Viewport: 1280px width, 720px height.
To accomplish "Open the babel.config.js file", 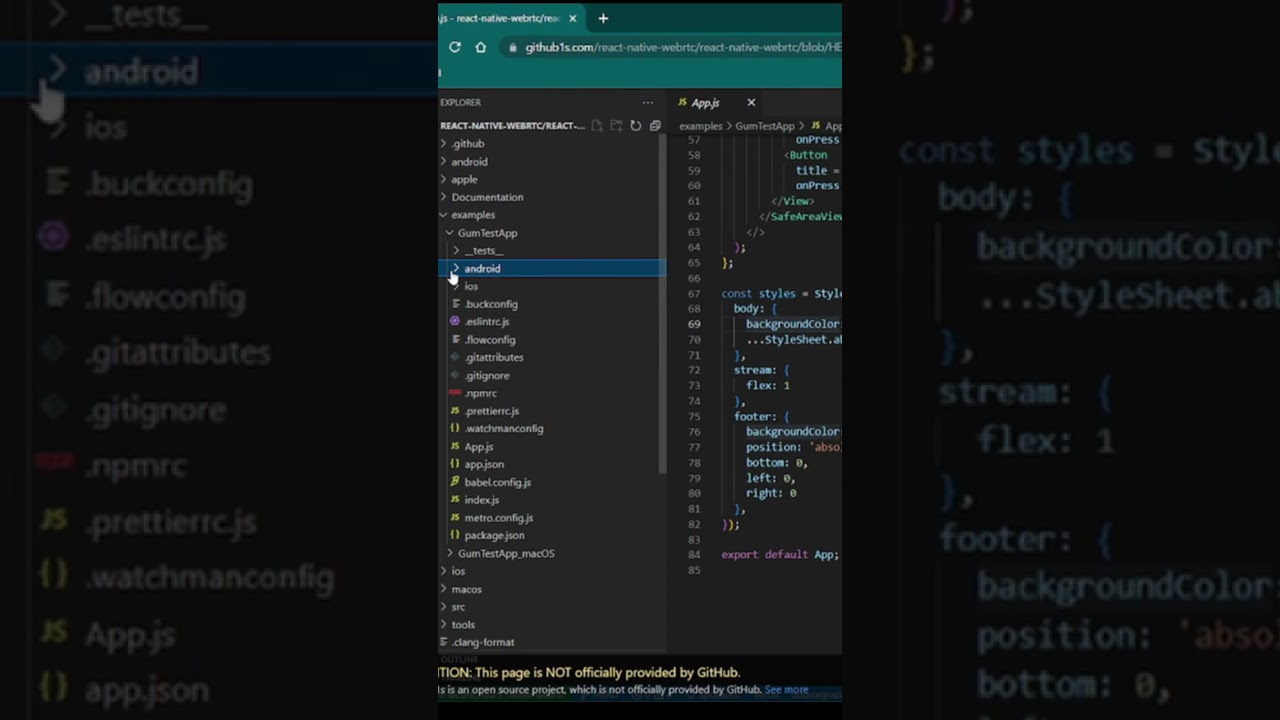I will pos(552,482).
